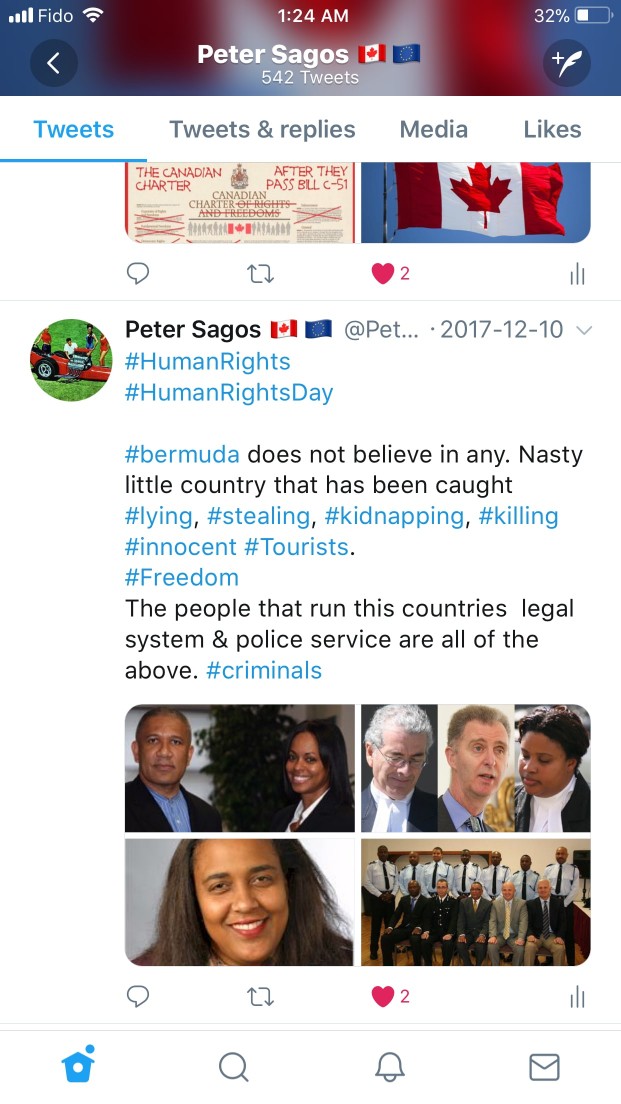View tweet activity for Bermuda tweet
This screenshot has height=1104, width=621.
[577, 996]
